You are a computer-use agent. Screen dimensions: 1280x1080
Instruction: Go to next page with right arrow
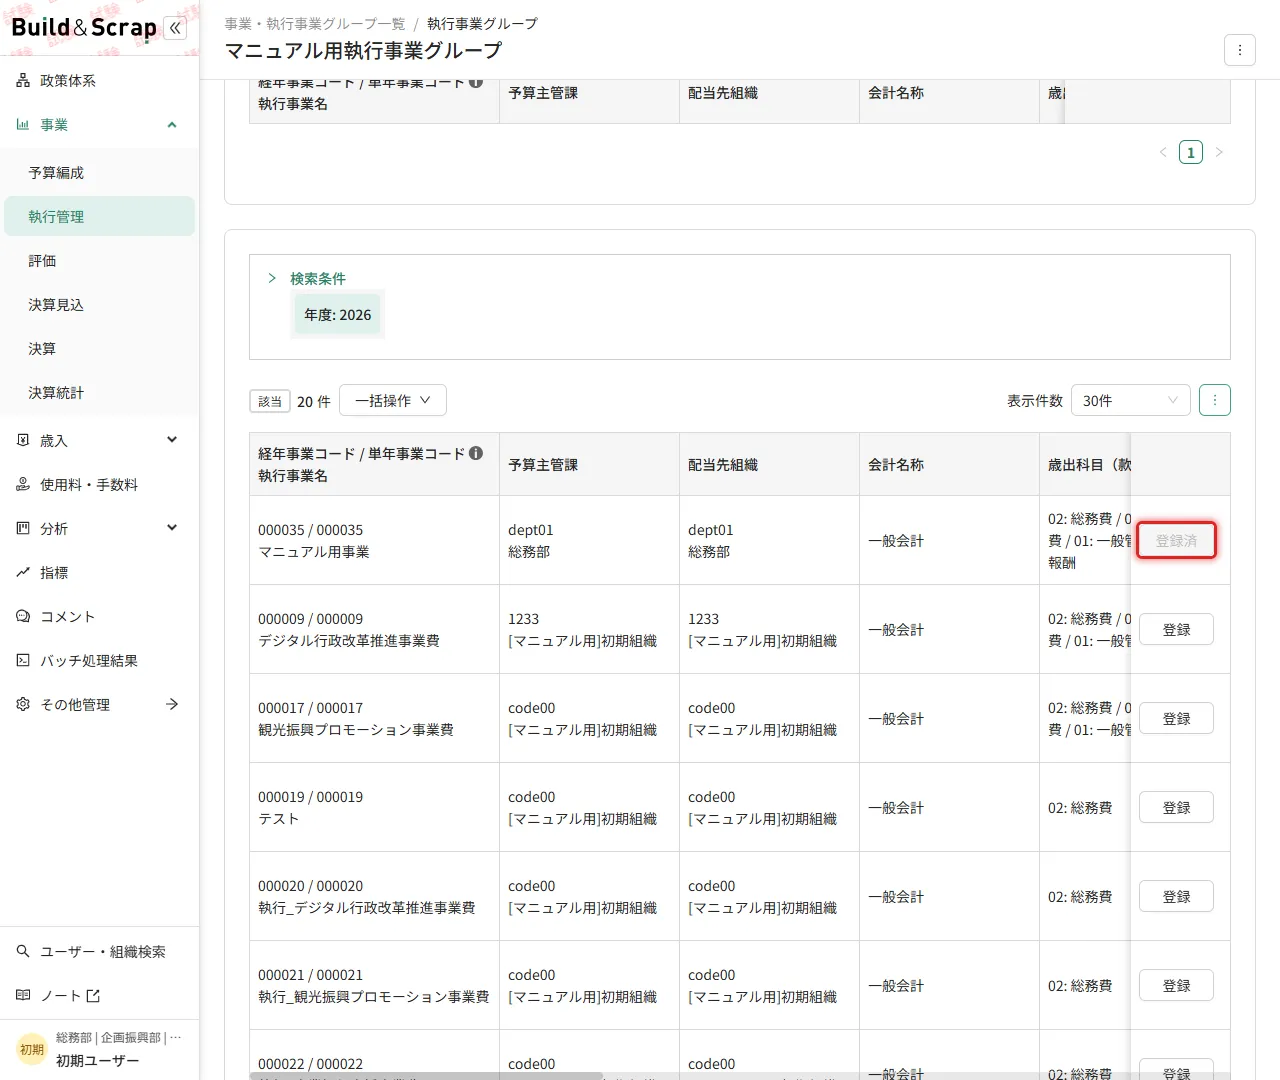click(1219, 152)
